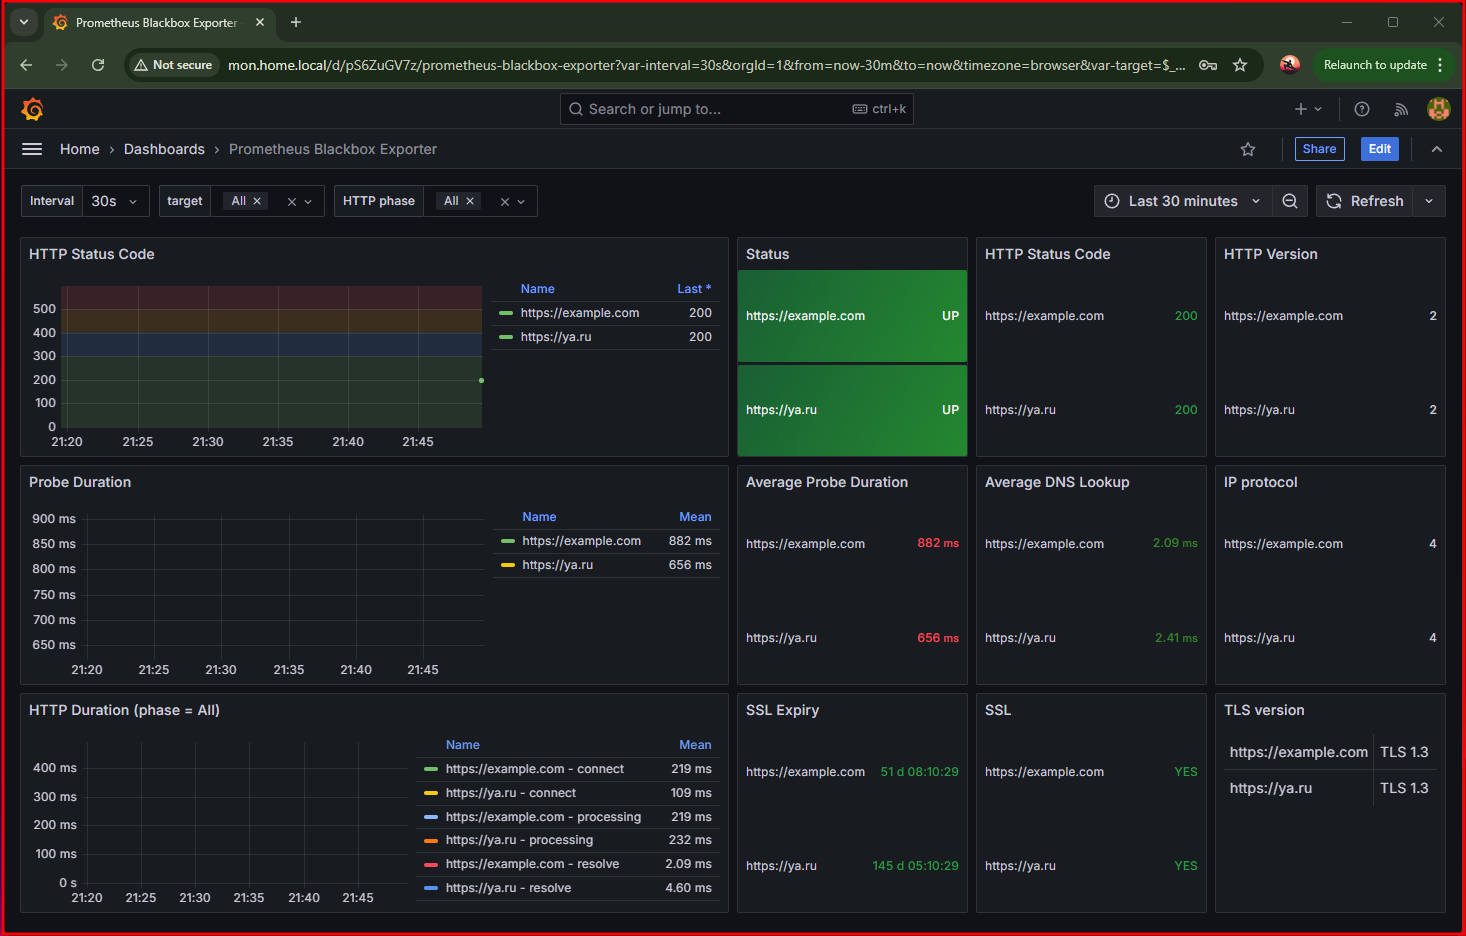Toggle the hamburger navigation menu

coord(32,149)
